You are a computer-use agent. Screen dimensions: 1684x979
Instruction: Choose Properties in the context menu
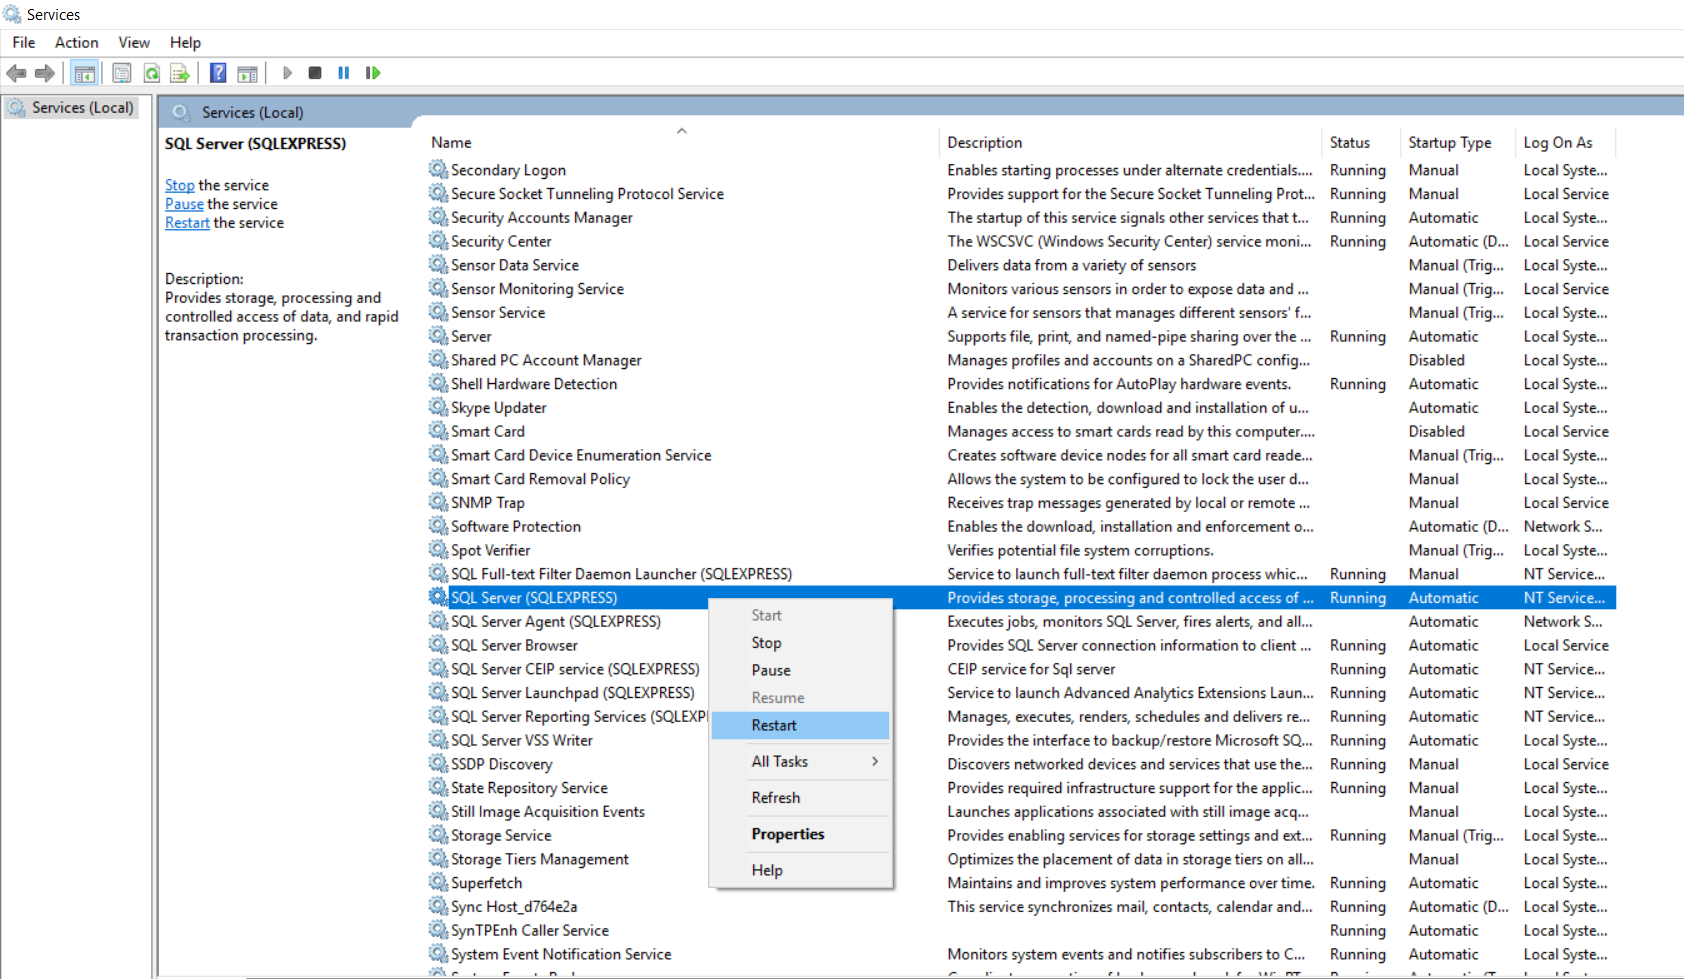800,834
